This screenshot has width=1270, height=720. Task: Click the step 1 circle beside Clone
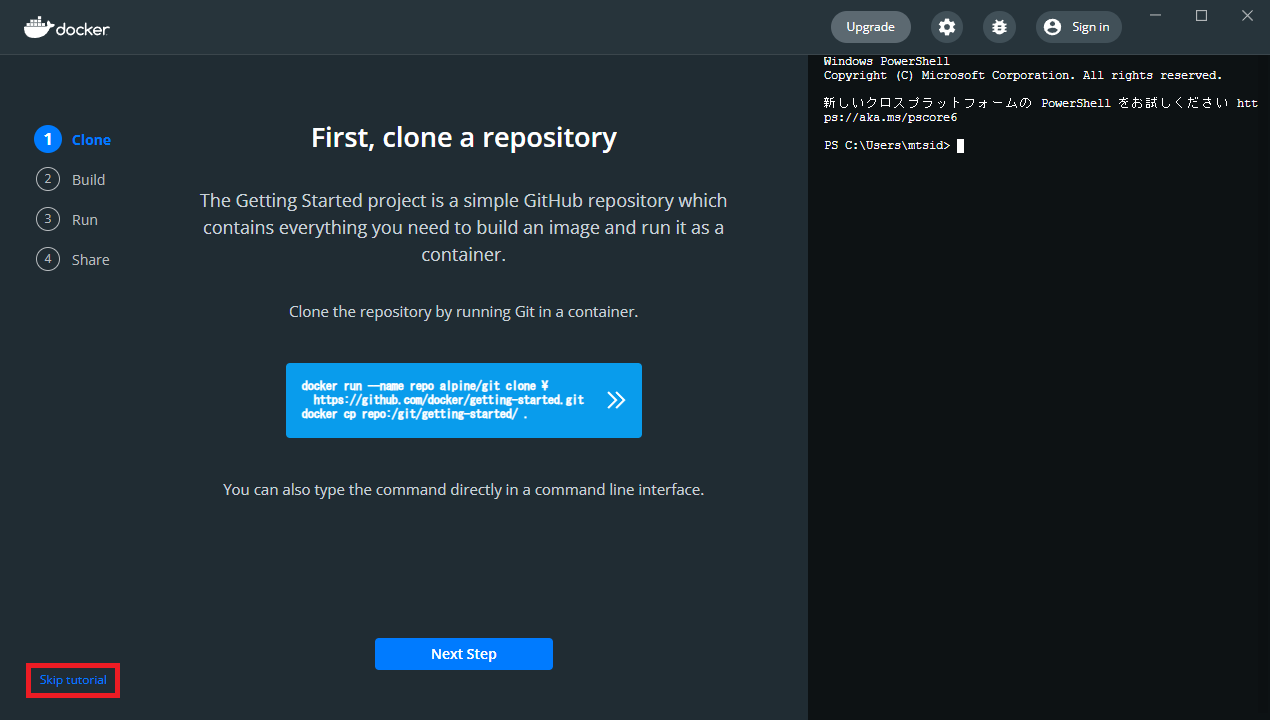tap(48, 139)
